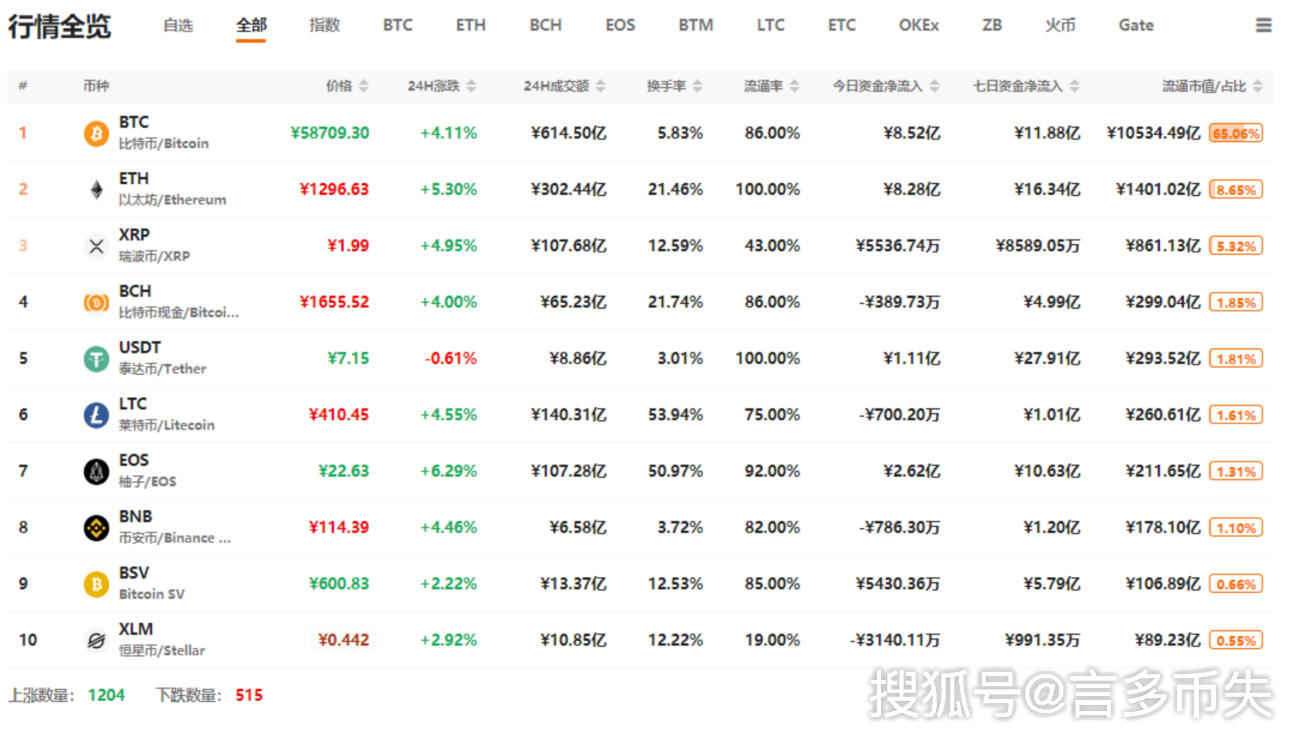Image resolution: width=1291 pixels, height=732 pixels.
Task: Open the hamburger menu icon
Action: pos(1264,26)
